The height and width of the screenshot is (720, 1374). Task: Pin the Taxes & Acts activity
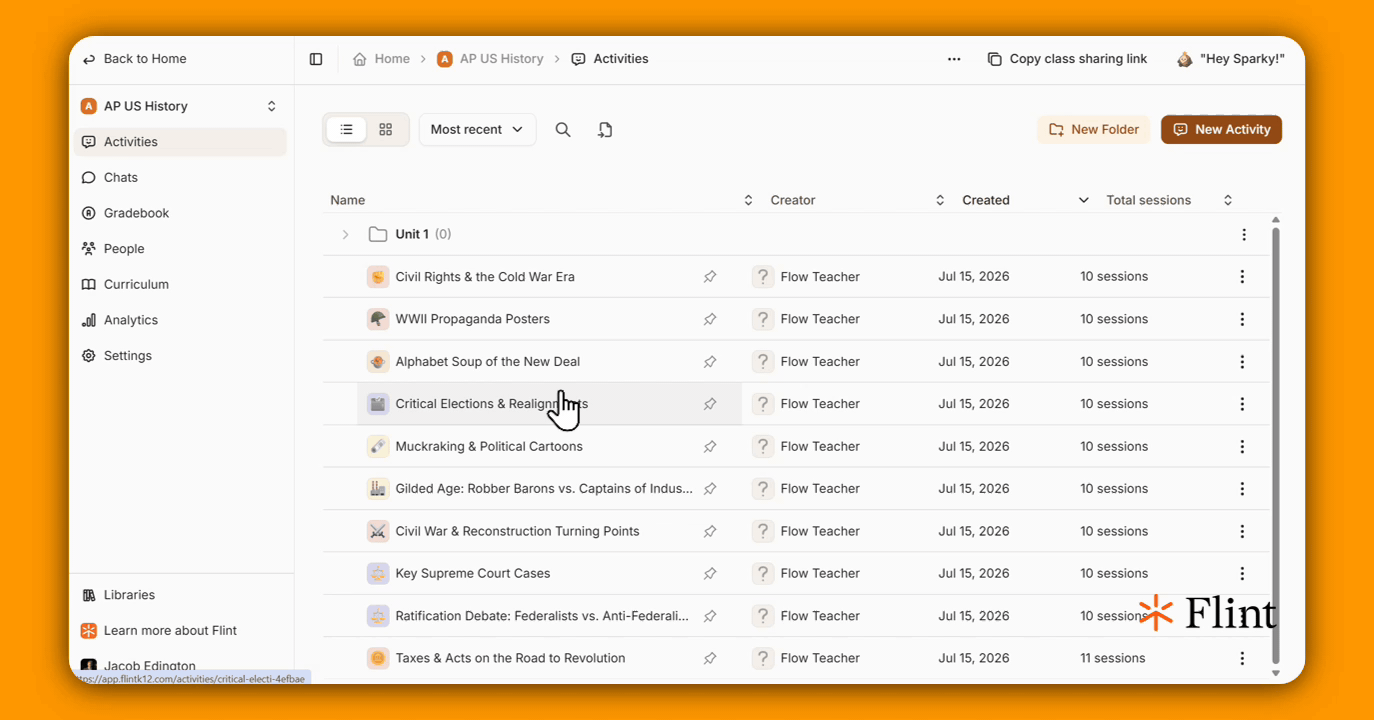[x=710, y=659]
